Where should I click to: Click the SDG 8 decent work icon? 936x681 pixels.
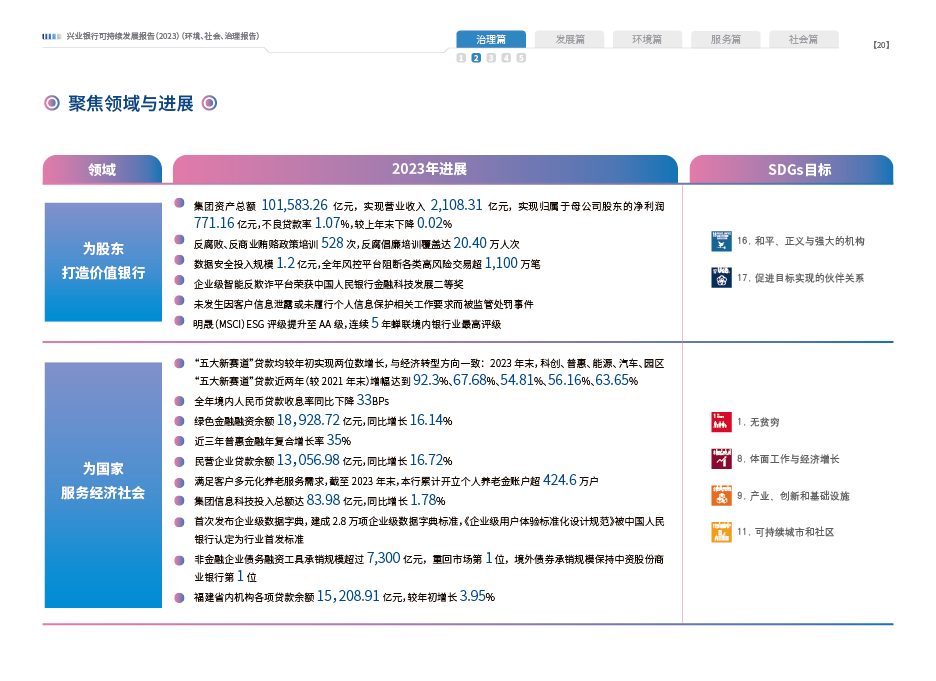(720, 459)
